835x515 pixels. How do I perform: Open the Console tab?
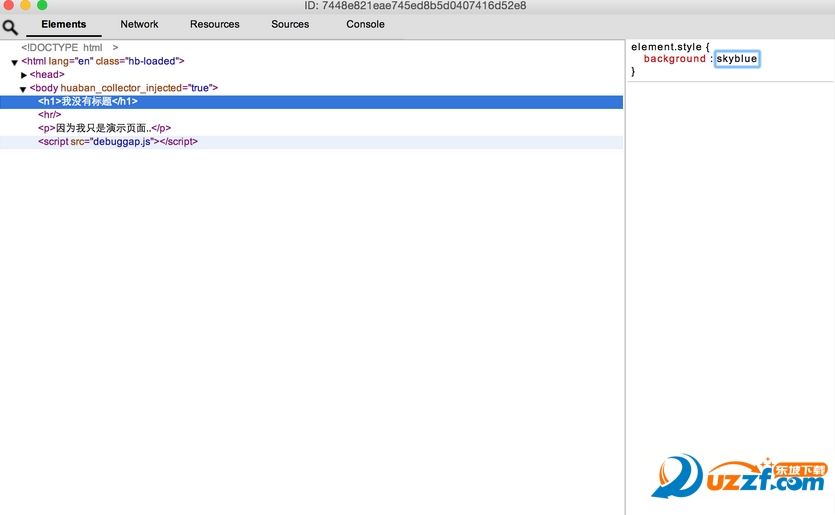[365, 24]
